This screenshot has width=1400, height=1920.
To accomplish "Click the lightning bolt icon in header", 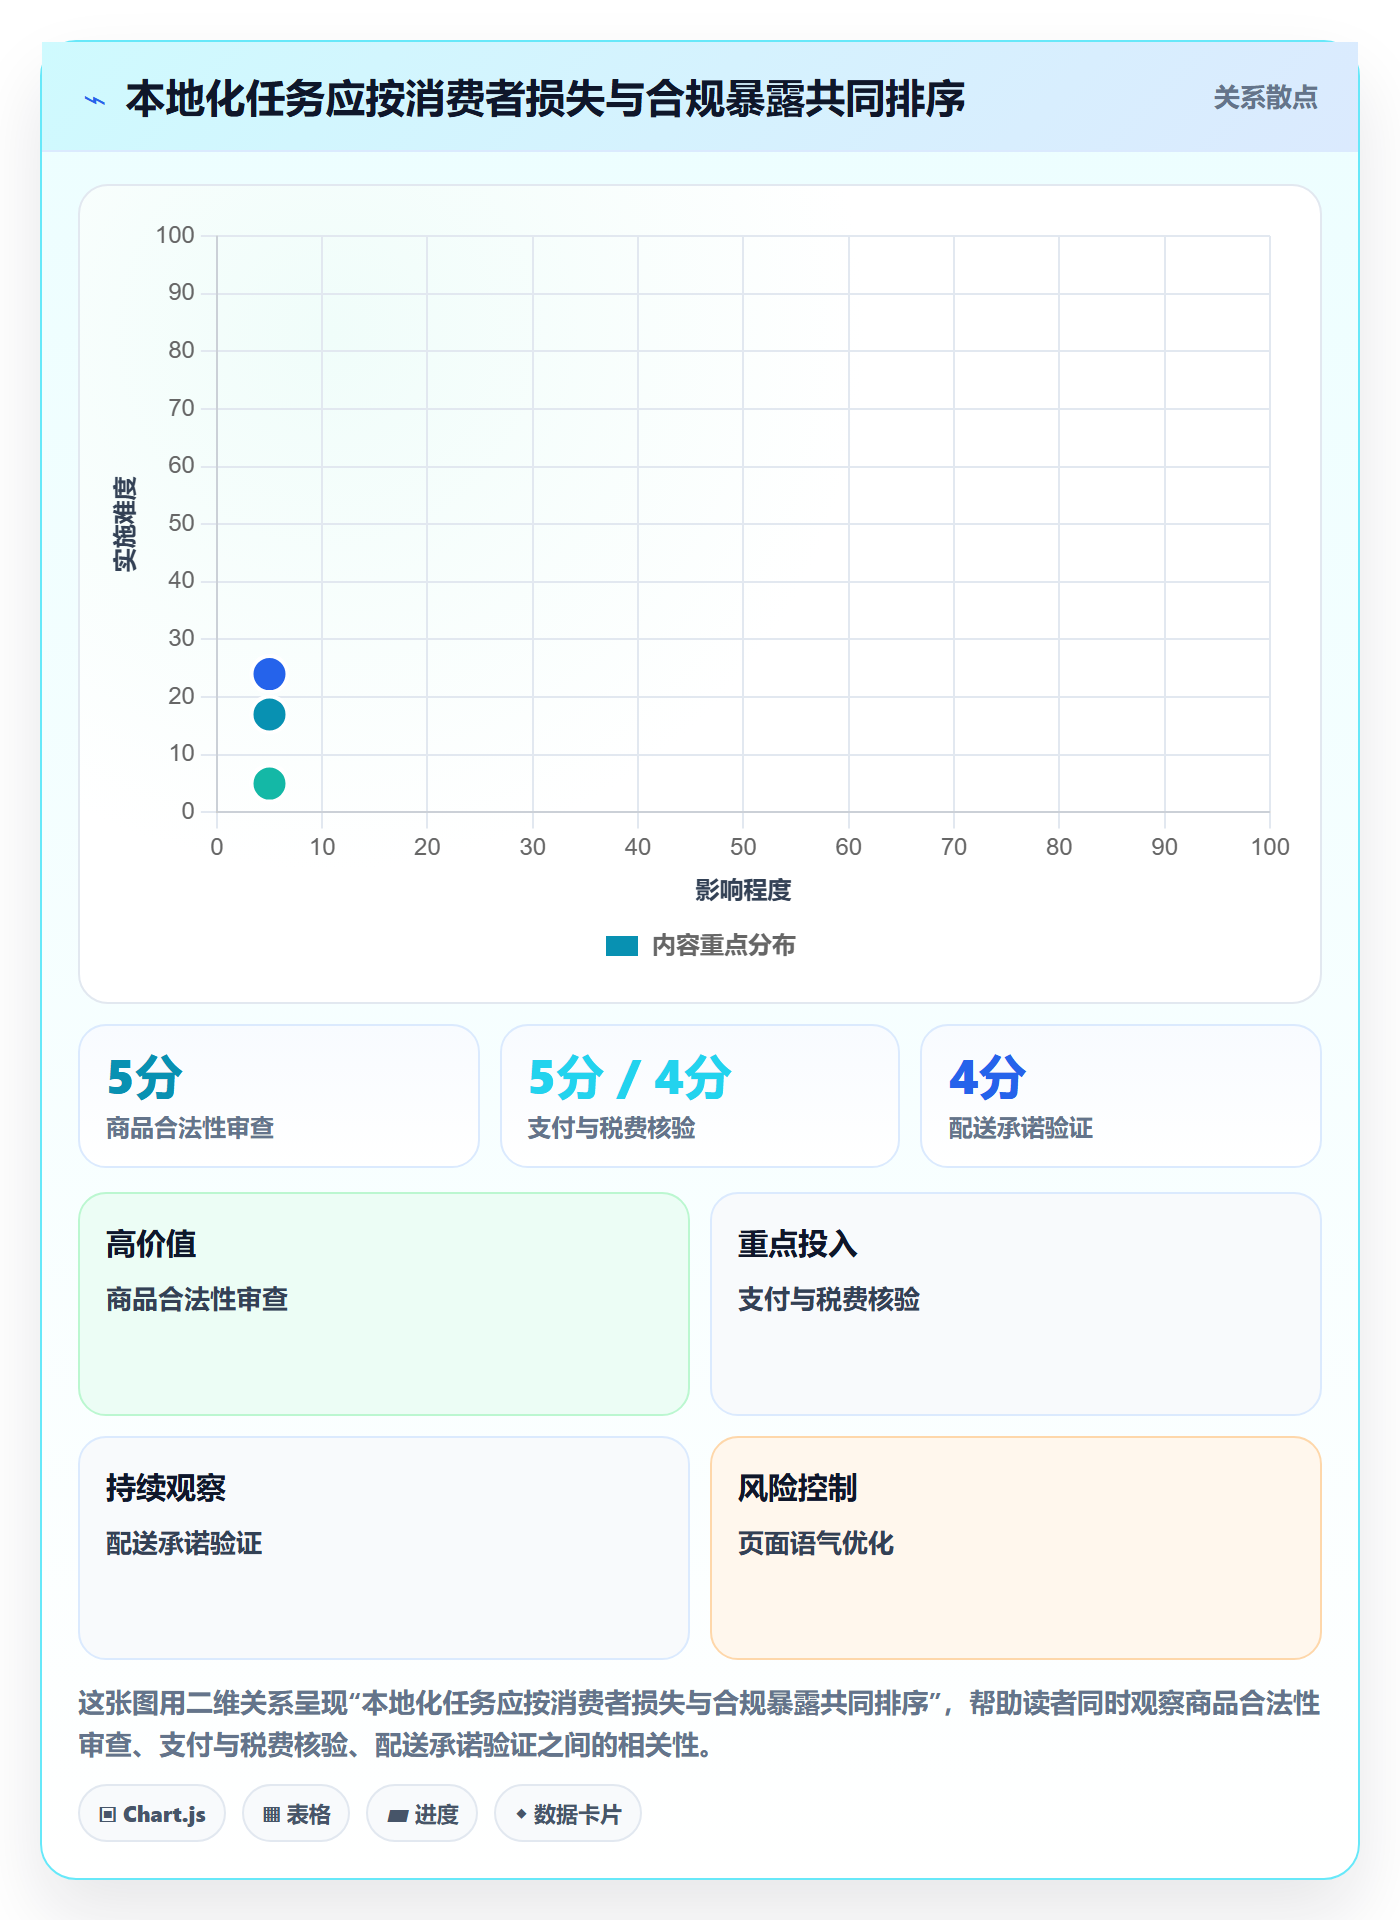I will coord(95,100).
